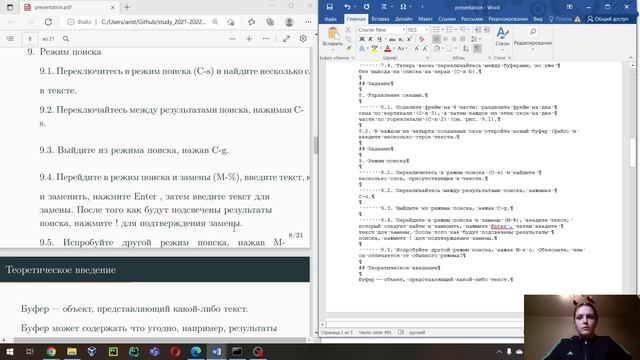Viewport: 640px width, 360px height.
Task: Show PDF table of contents sidebar
Action: (10, 39)
